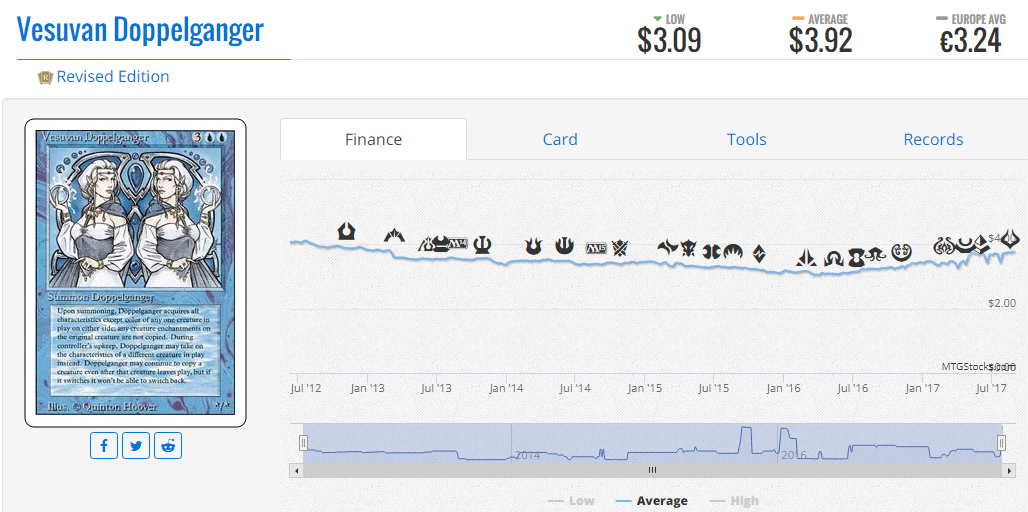Click the Gatecrash set symbol on the chart
1028x512 pixels.
coord(394,235)
